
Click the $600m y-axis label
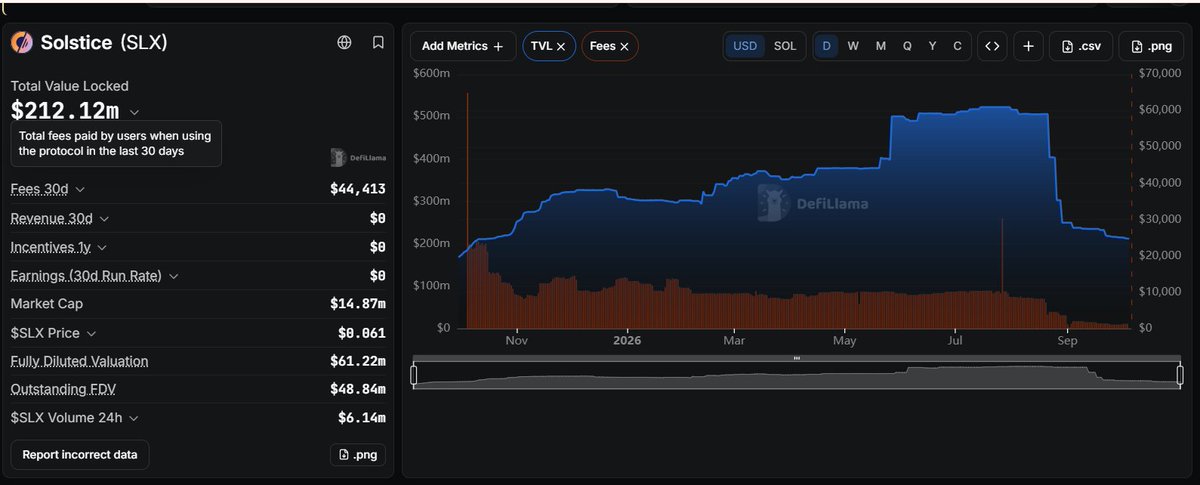pos(431,73)
